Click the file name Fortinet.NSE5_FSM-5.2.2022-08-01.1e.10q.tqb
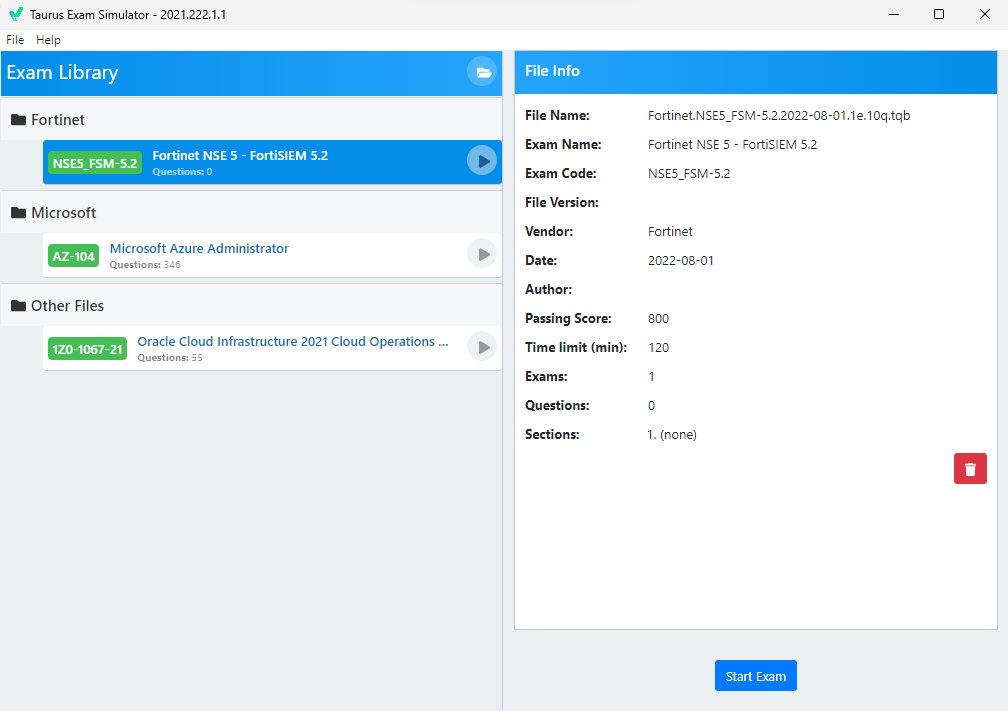 779,116
